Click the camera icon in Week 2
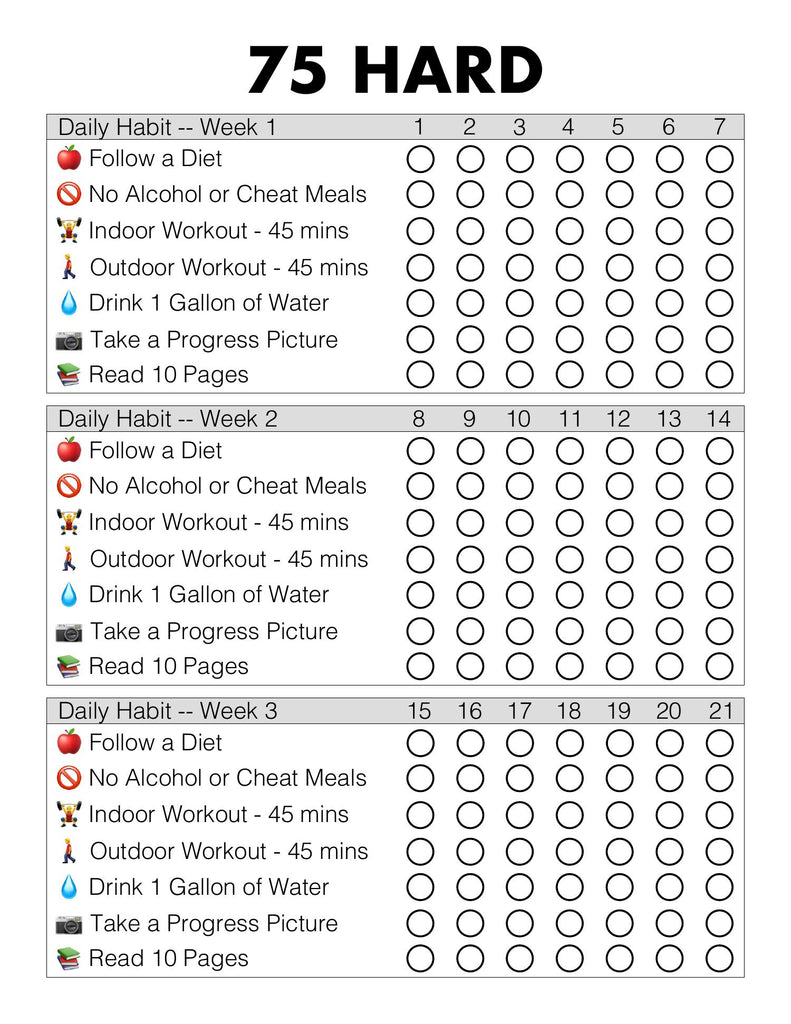Viewport: 791px width, 1024px height. pyautogui.click(x=68, y=632)
